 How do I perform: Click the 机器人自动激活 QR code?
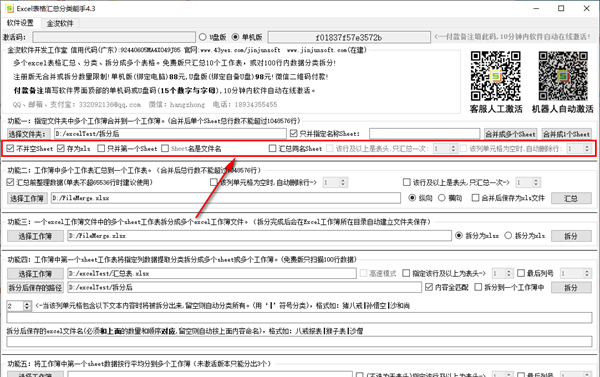[x=563, y=76]
